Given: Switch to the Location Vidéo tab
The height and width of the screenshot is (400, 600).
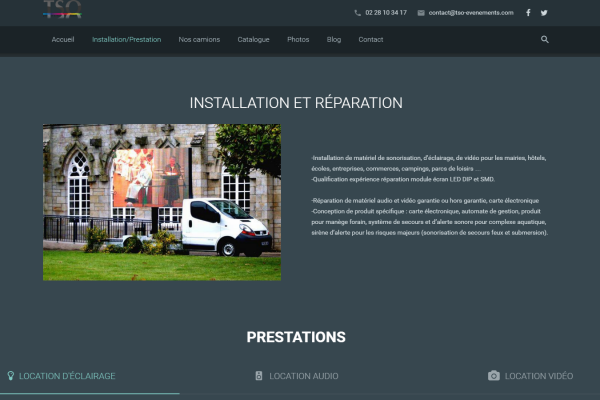Looking at the screenshot, I should coord(539,376).
